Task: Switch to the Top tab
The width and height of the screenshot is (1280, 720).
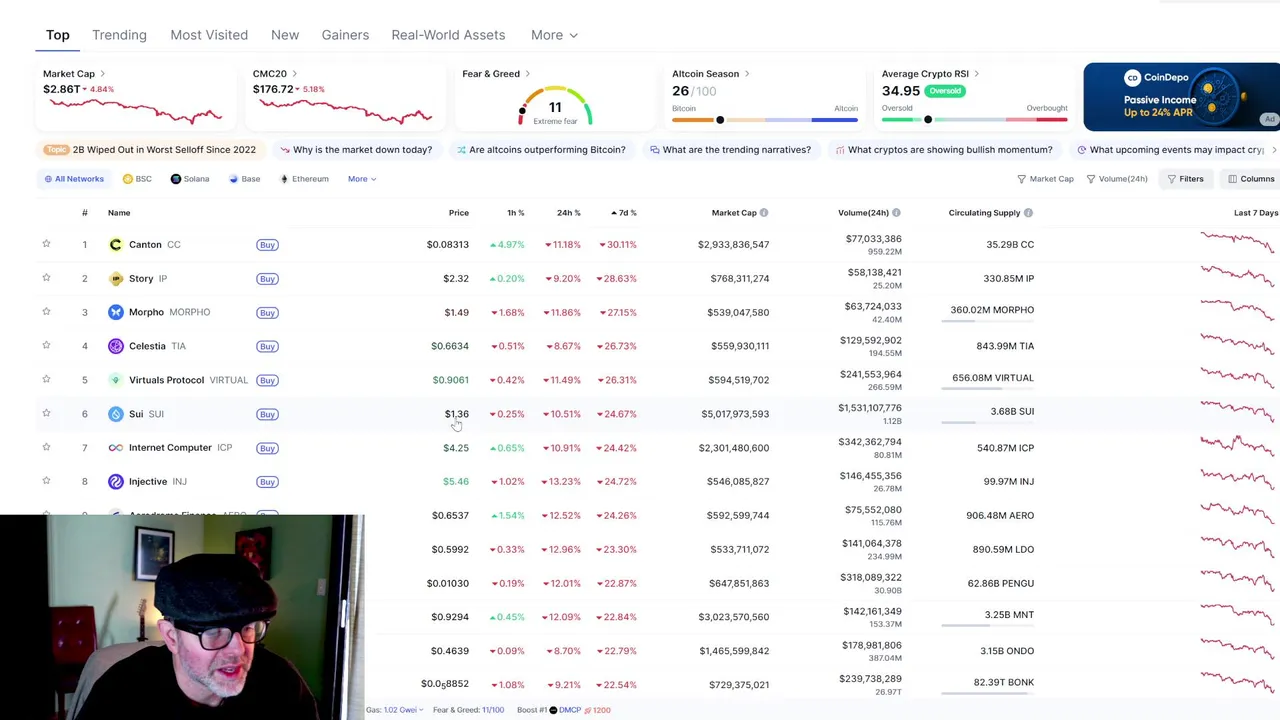Action: coord(58,35)
